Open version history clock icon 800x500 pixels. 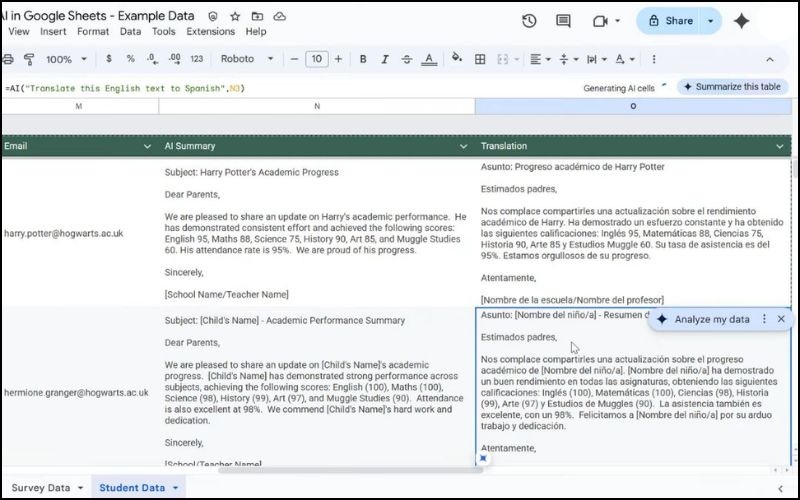pyautogui.click(x=529, y=21)
